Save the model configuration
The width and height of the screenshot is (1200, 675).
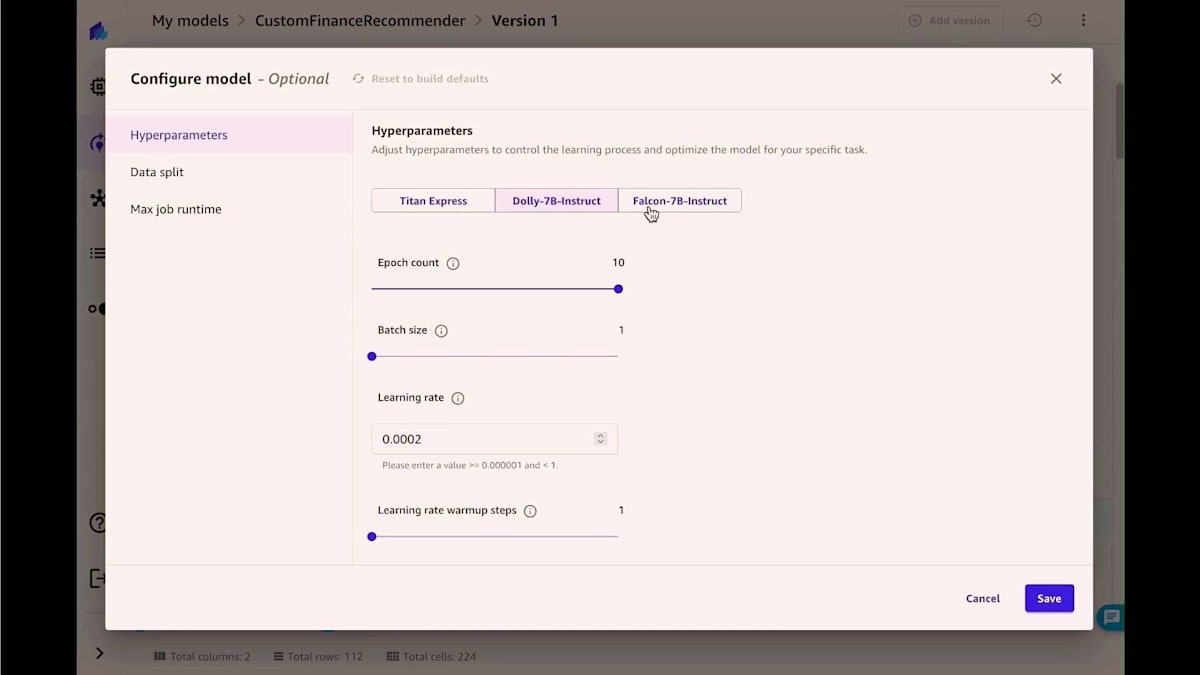point(1049,599)
